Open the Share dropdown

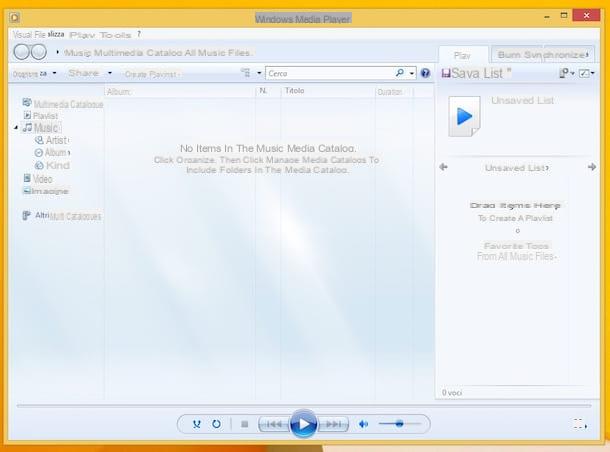coord(90,73)
